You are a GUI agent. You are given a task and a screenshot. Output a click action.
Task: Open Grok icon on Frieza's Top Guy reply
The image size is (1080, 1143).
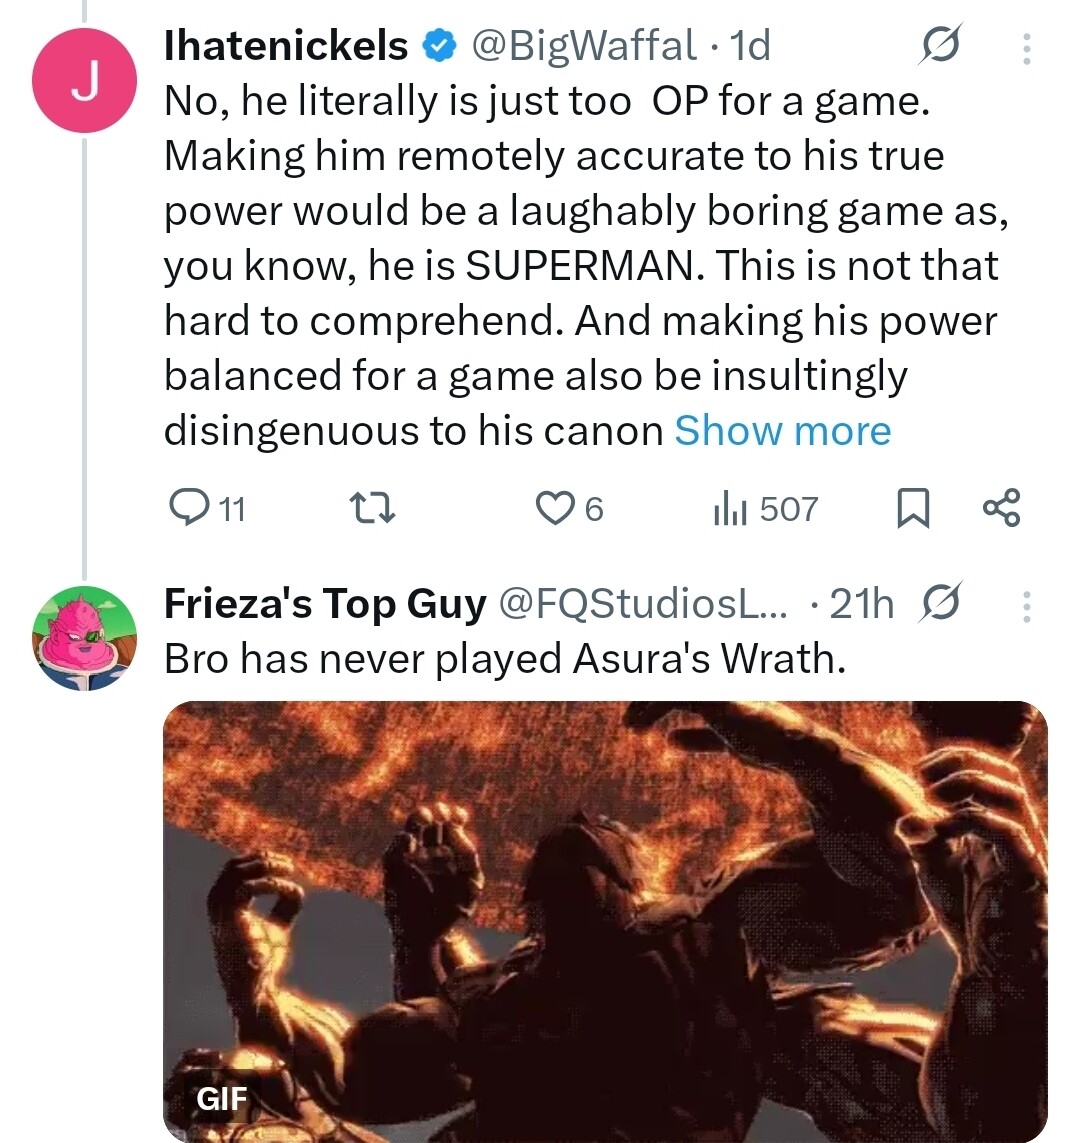941,603
